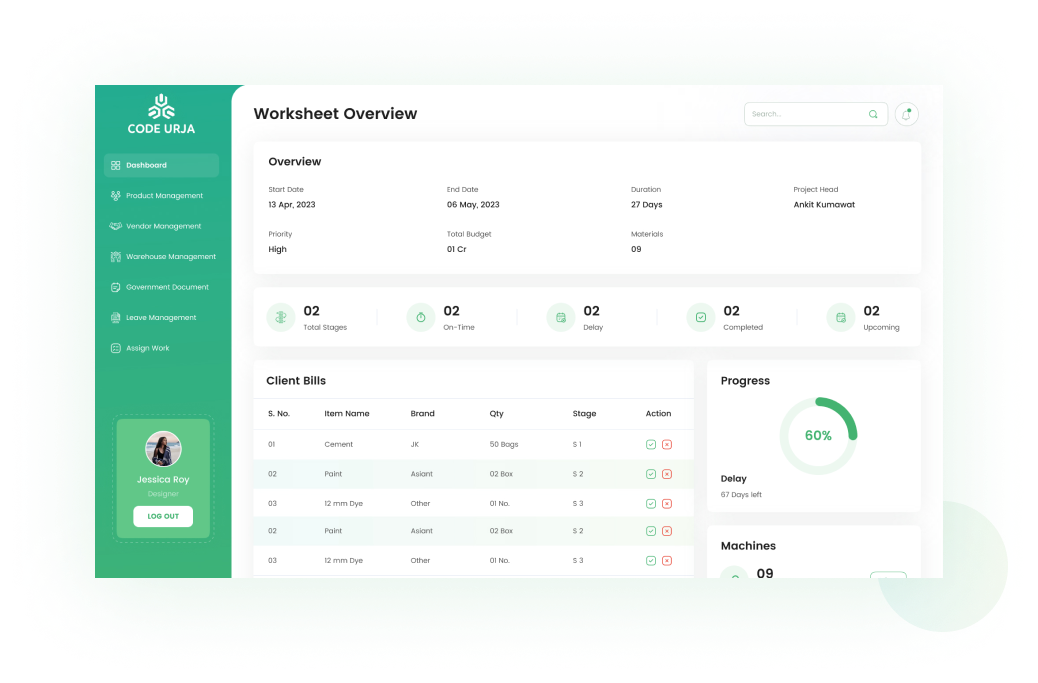
Task: Select the Upcoming stat icon
Action: click(841, 317)
